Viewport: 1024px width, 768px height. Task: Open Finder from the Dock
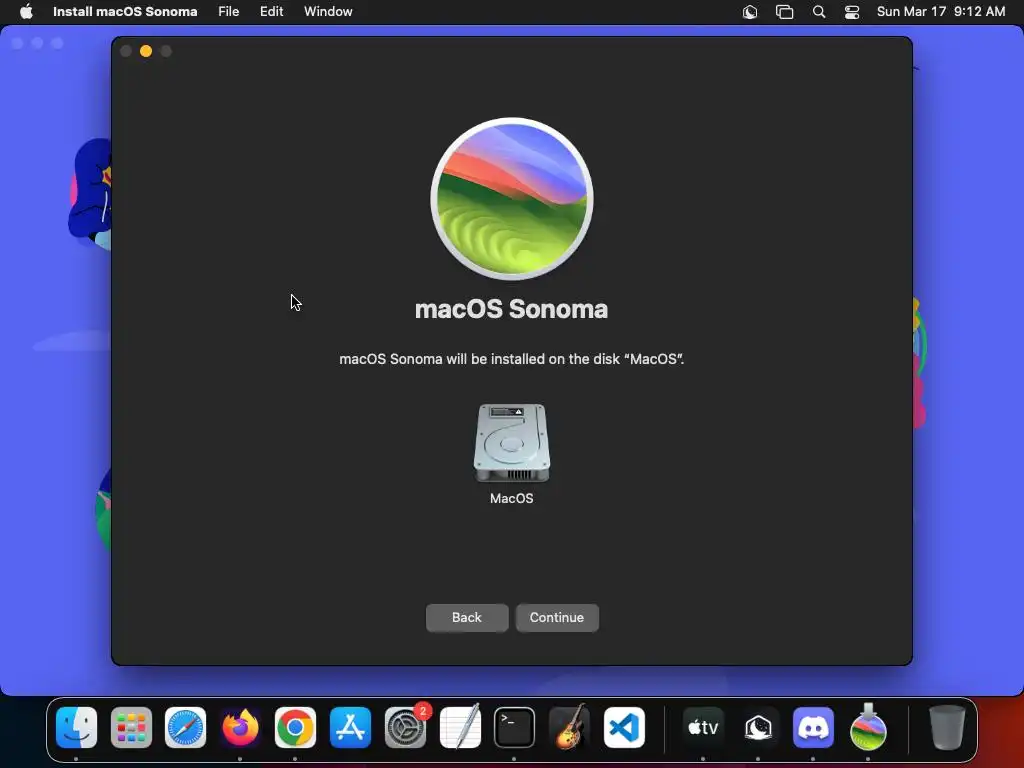(x=76, y=727)
